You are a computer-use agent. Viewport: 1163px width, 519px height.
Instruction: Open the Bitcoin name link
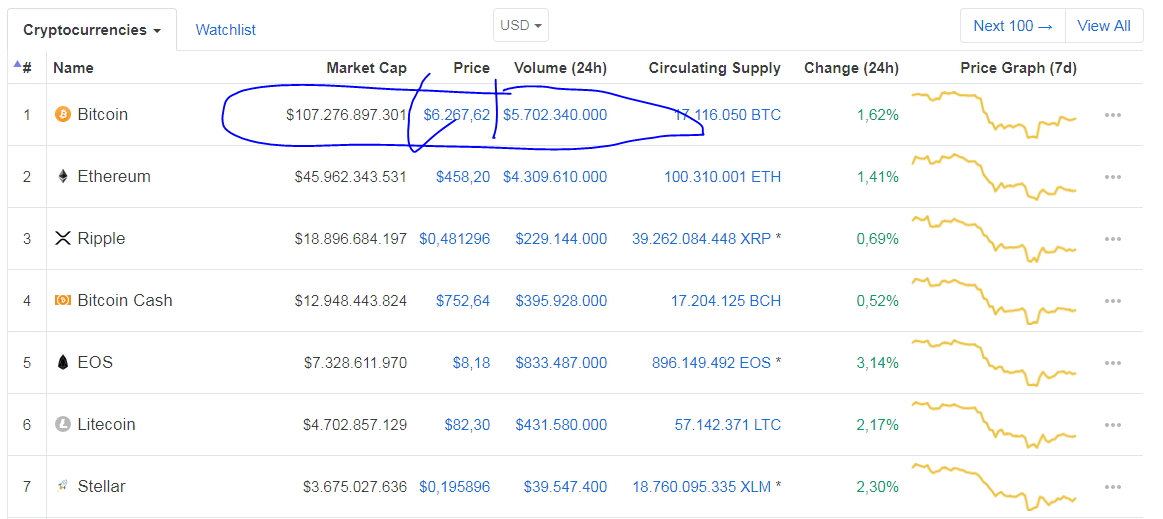[x=102, y=115]
